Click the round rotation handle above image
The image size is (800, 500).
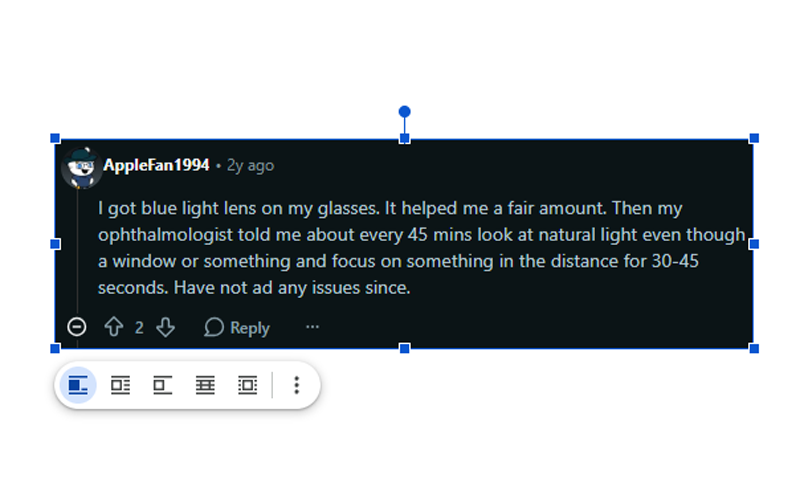coord(404,112)
